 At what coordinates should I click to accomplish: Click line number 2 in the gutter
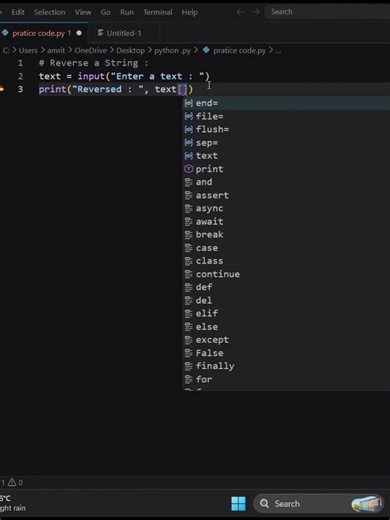(x=20, y=76)
